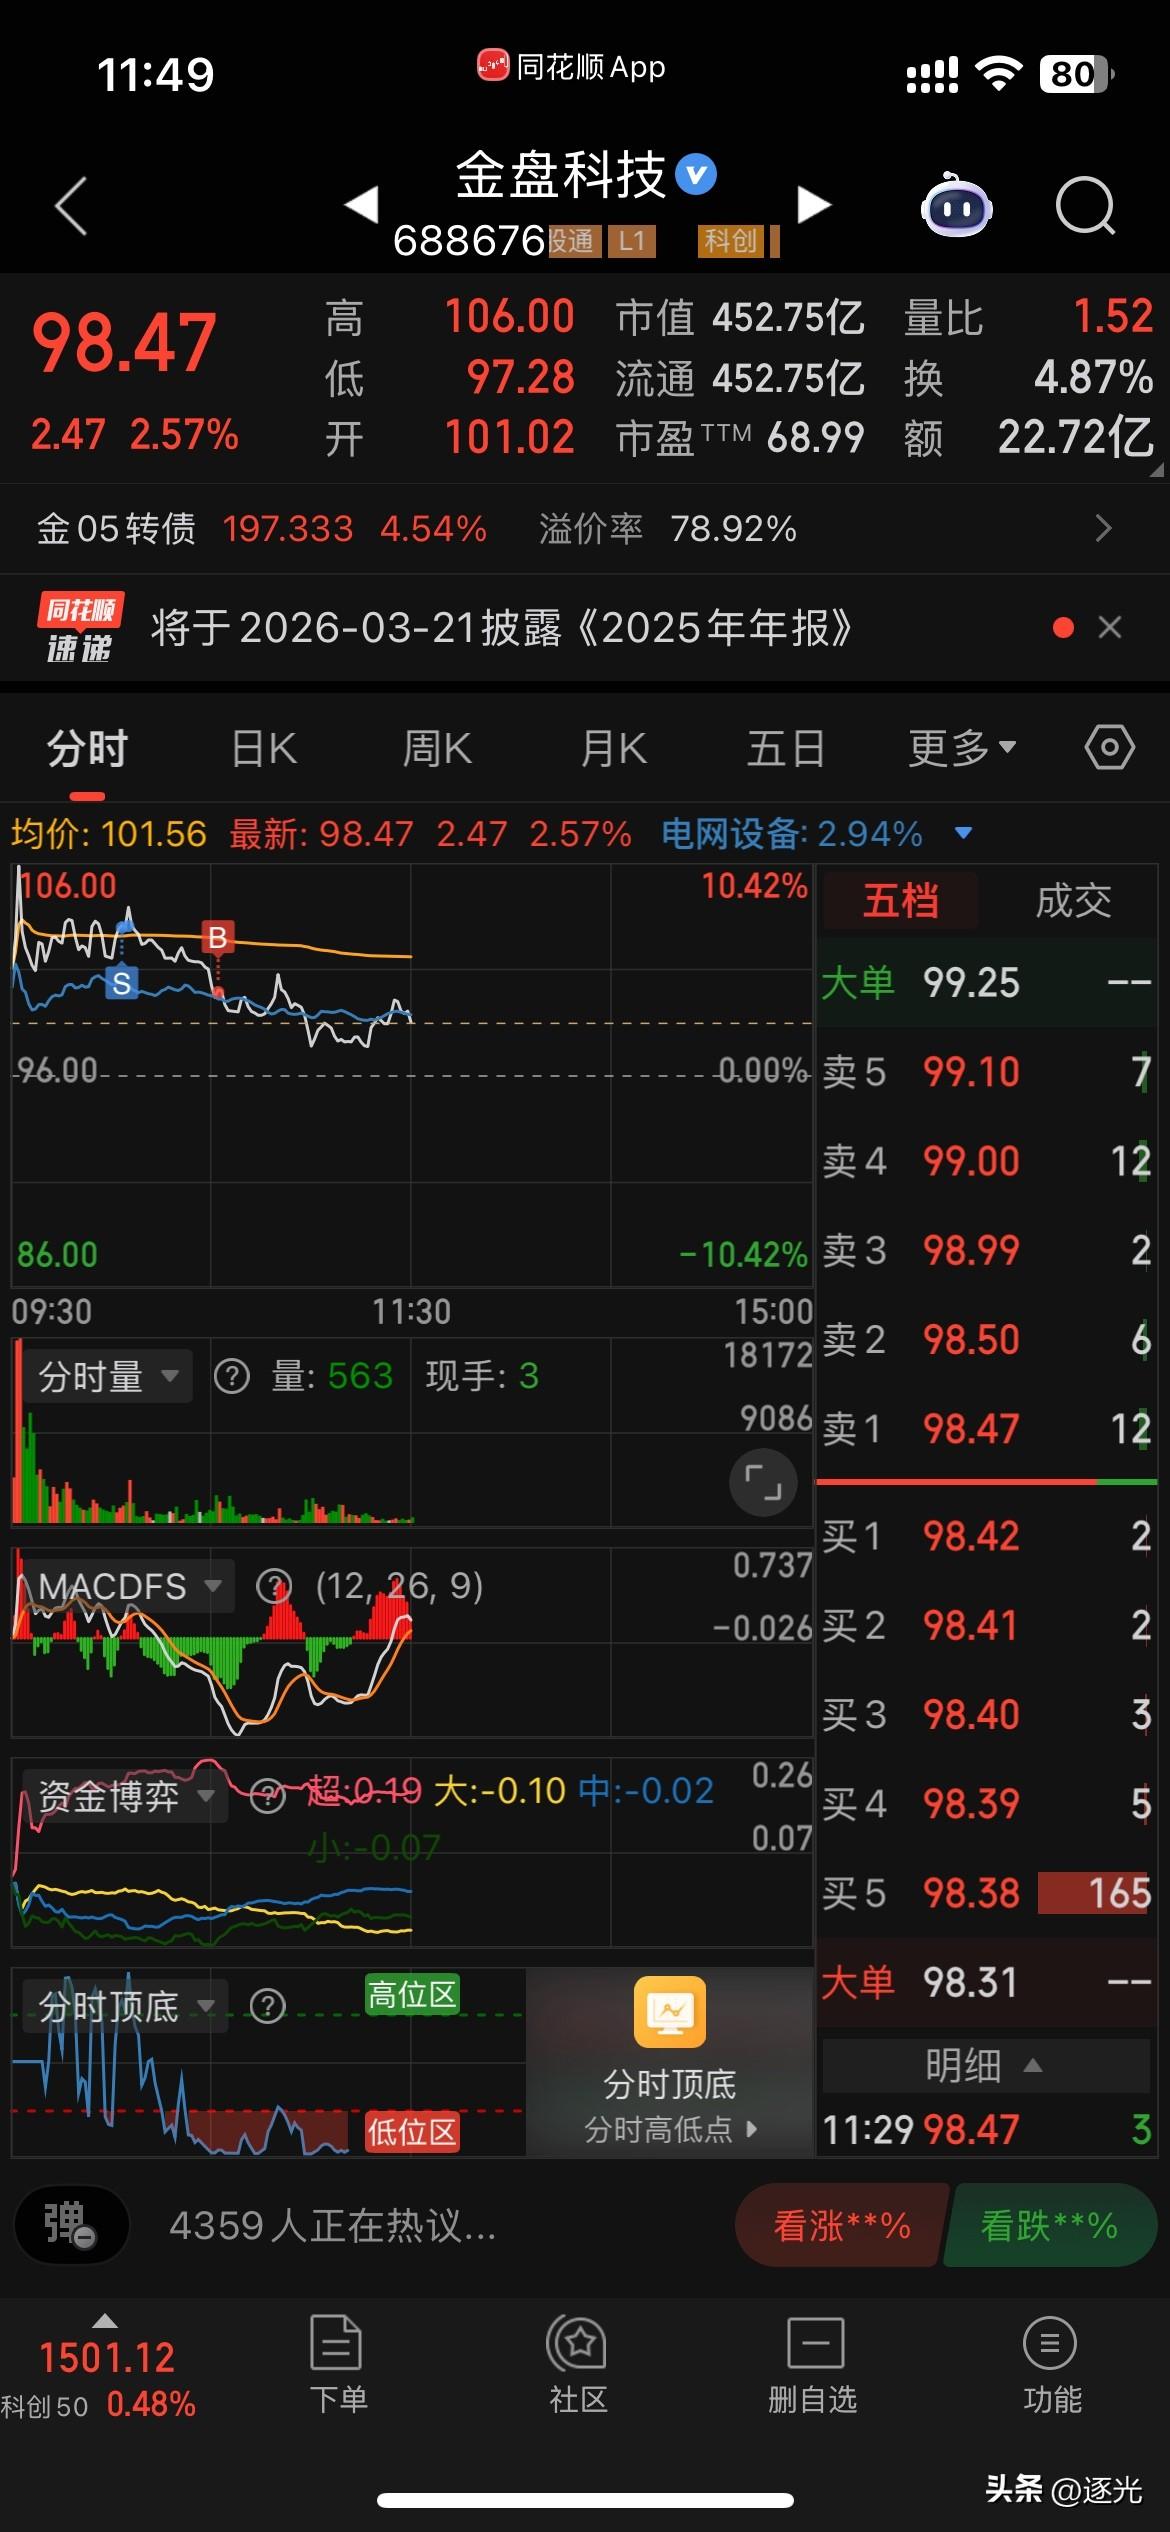Tap 卖1 price 98.47 row
Viewport: 1170px width, 2532px height.
click(x=987, y=1429)
